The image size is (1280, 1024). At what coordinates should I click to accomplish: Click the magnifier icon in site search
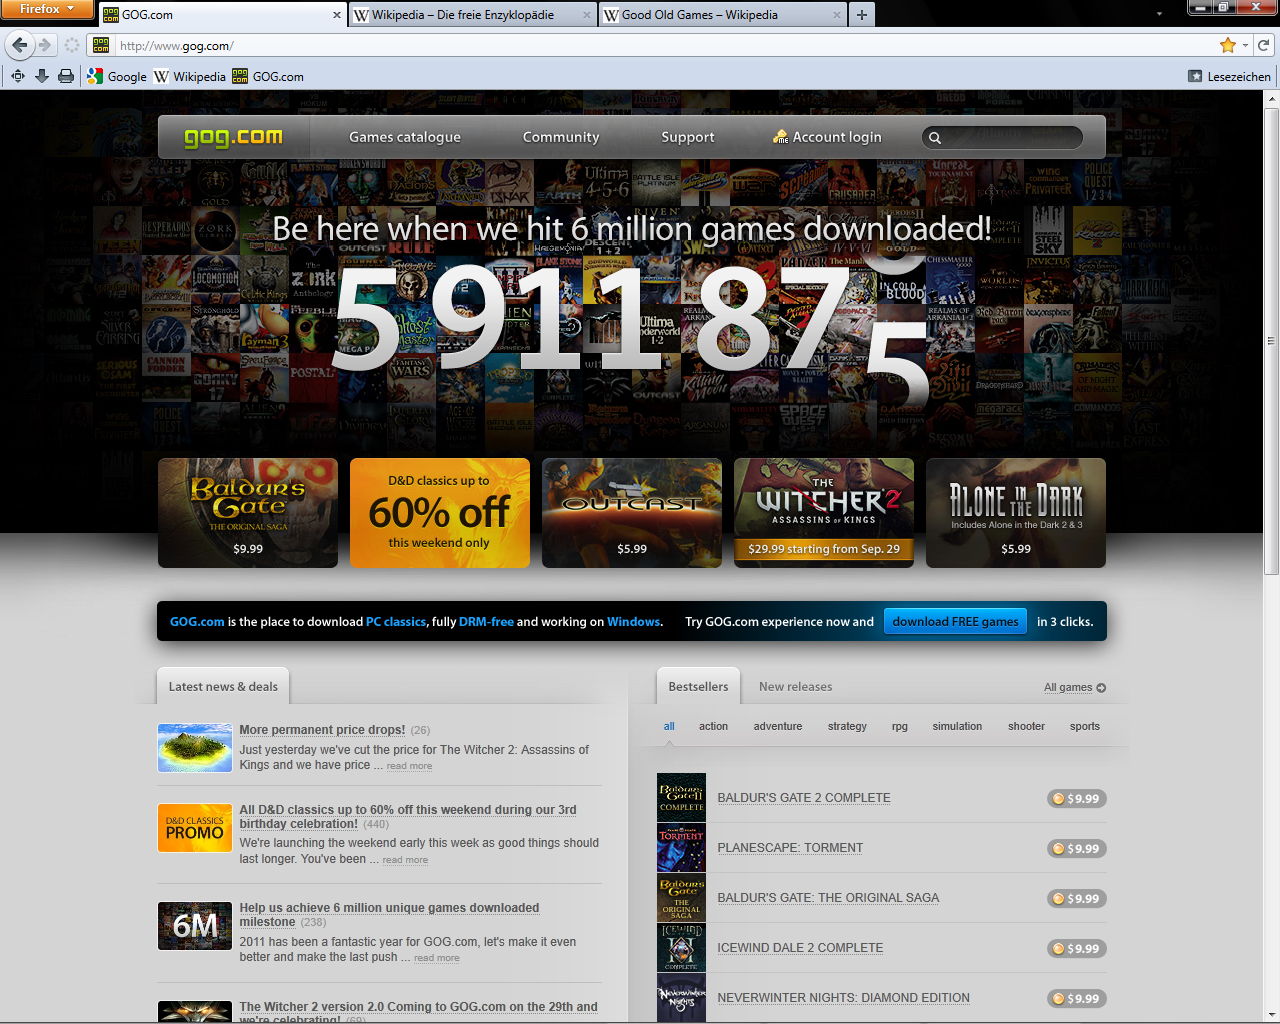935,138
